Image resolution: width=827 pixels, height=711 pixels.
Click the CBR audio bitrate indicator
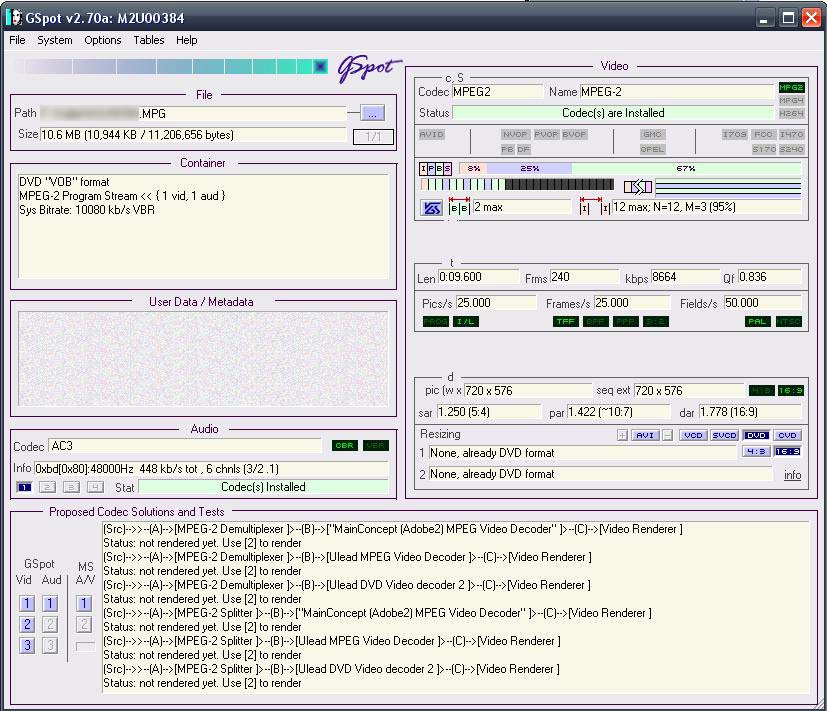[x=345, y=446]
